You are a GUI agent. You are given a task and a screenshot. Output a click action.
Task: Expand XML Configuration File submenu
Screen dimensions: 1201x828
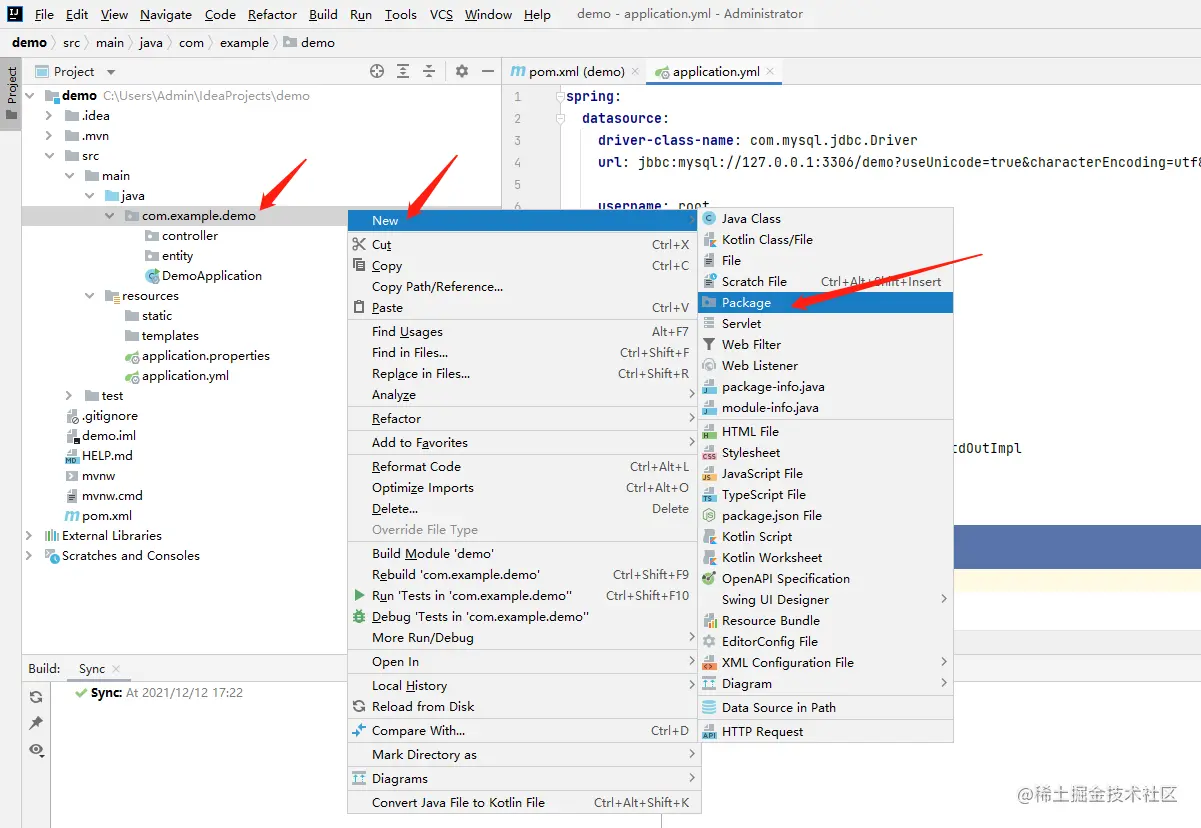825,662
